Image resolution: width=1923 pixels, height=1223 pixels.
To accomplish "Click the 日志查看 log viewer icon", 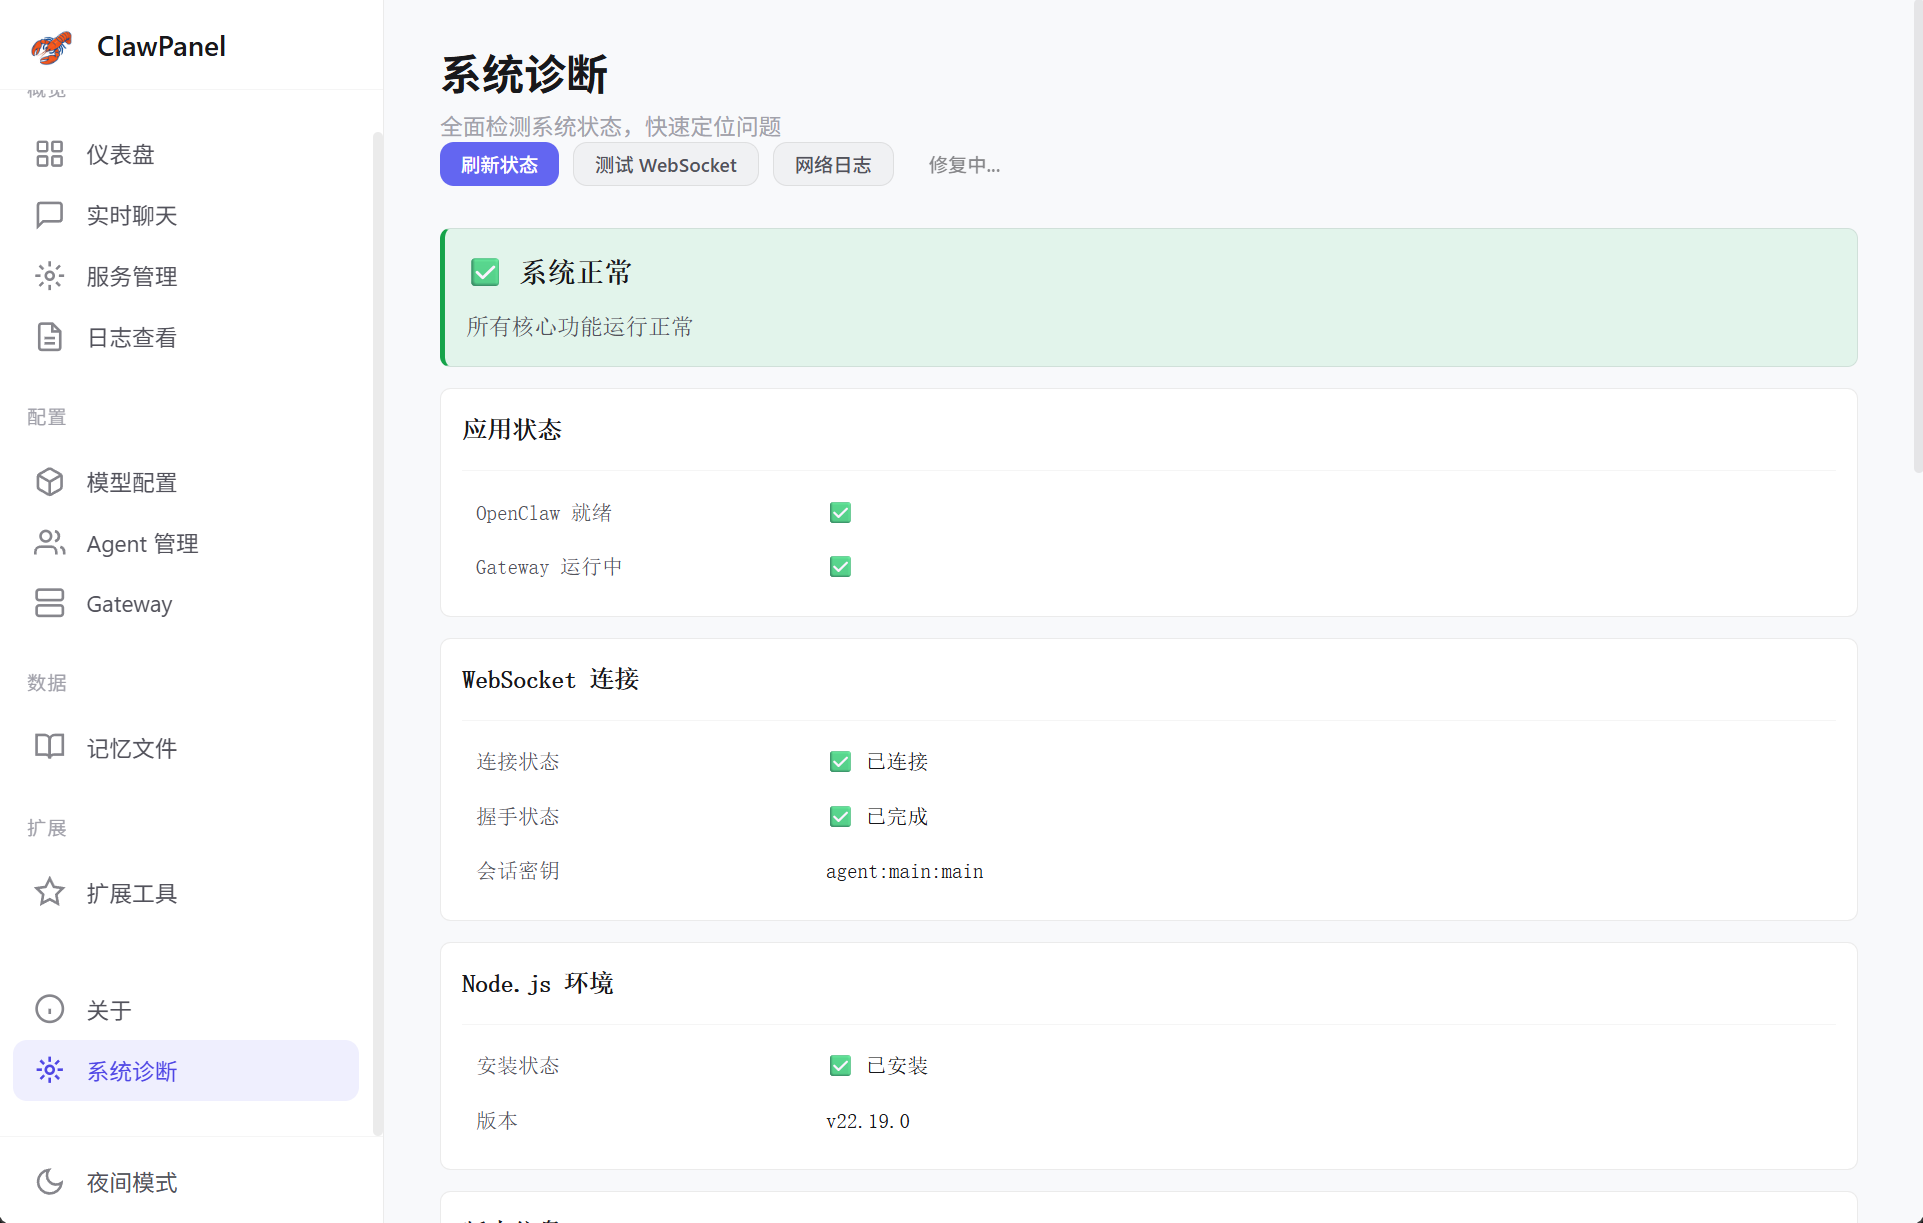I will coord(50,337).
